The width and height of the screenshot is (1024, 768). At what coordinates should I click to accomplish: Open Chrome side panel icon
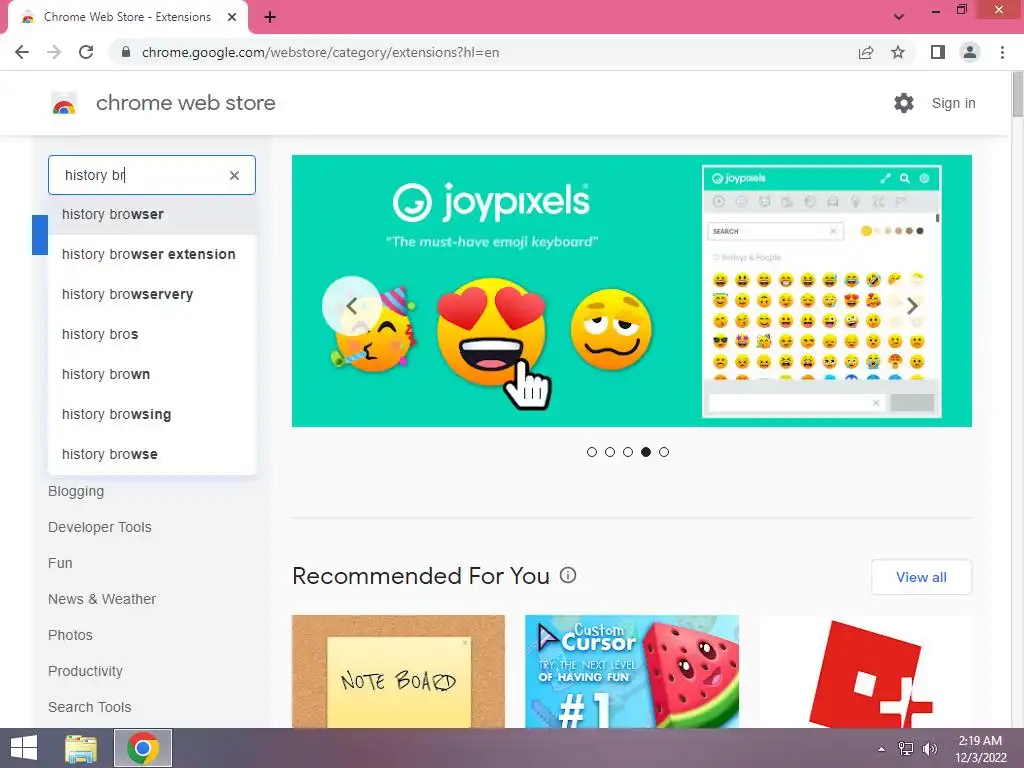pyautogui.click(x=938, y=52)
